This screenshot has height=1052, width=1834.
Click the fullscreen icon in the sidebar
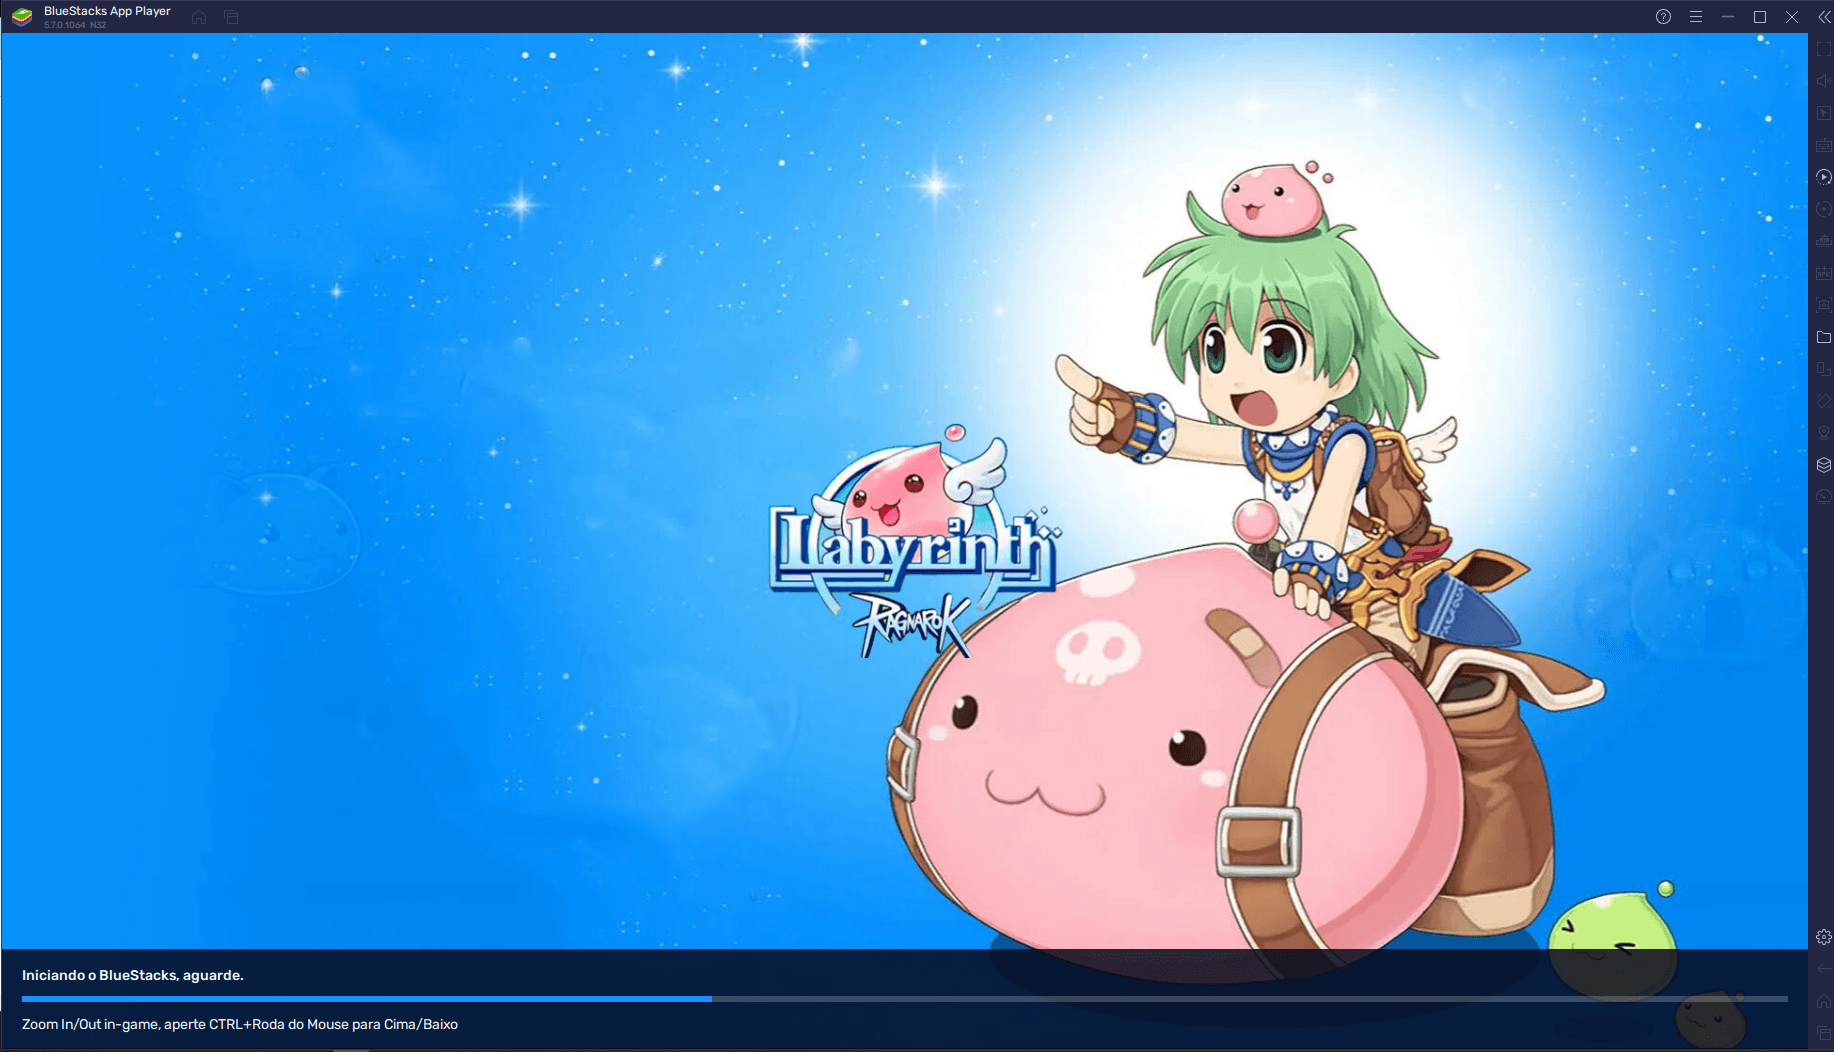tap(1824, 49)
